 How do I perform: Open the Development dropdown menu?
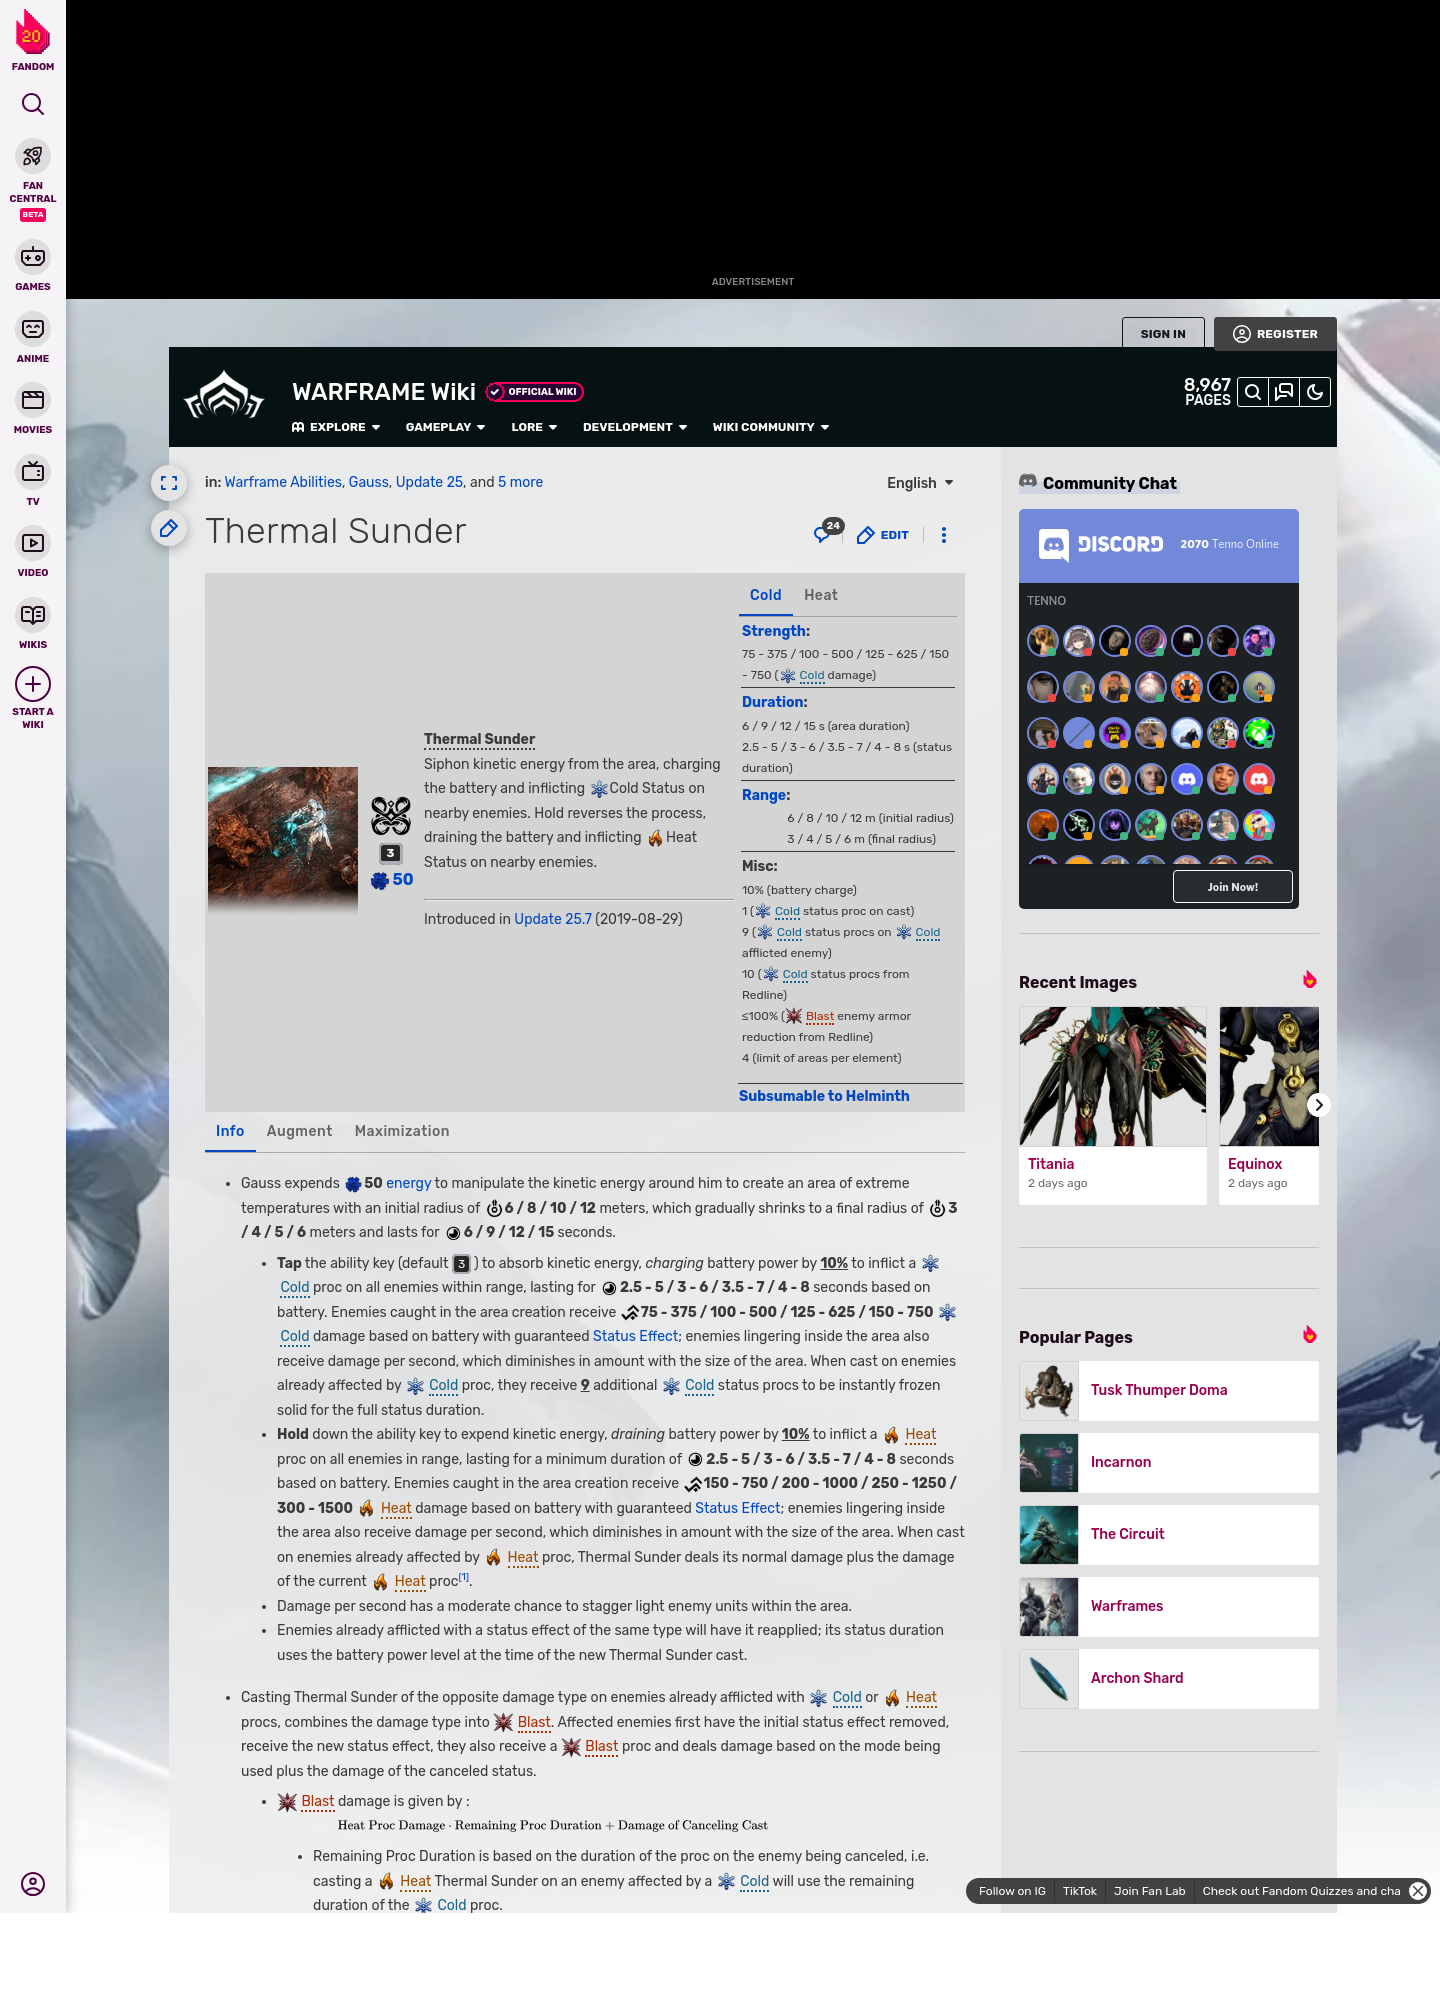pos(635,427)
